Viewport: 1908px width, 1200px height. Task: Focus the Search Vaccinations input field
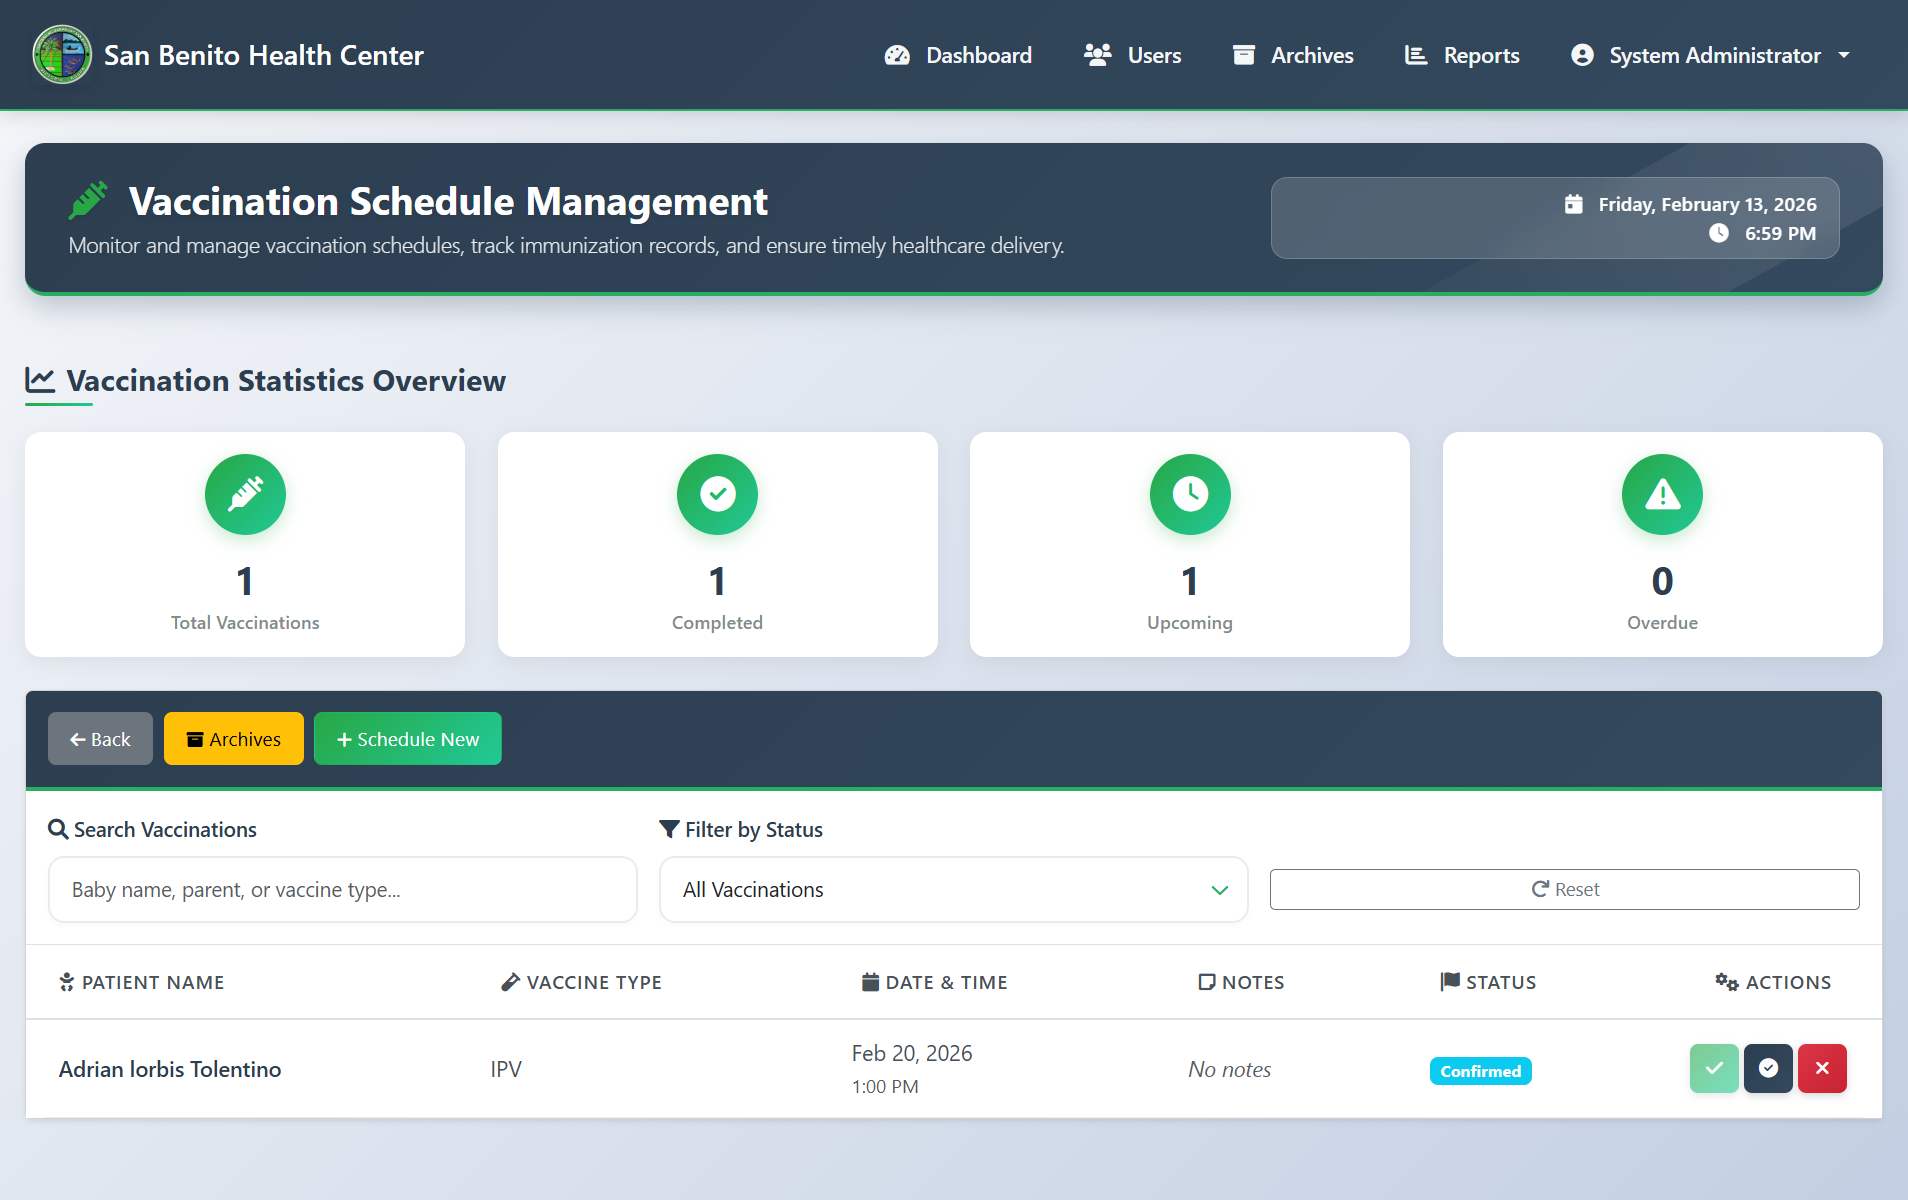343,889
